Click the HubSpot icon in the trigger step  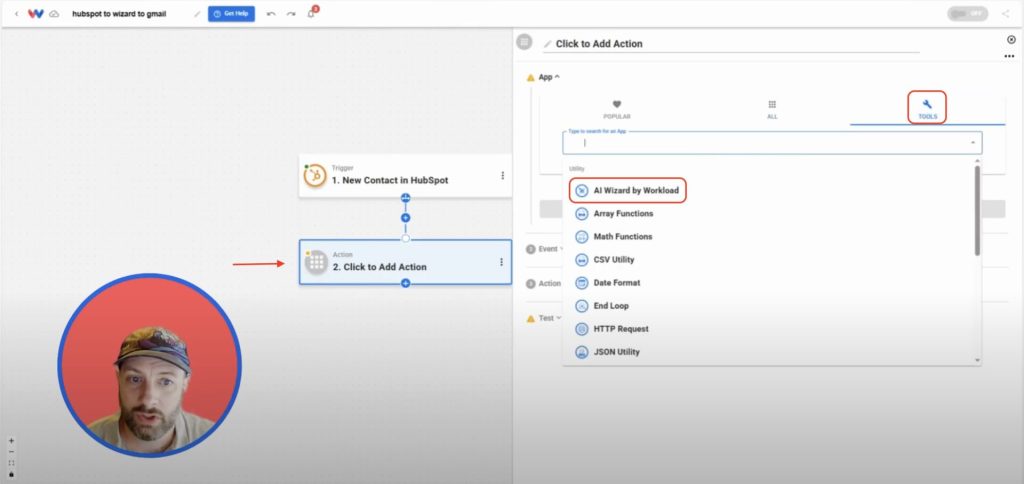coord(315,176)
